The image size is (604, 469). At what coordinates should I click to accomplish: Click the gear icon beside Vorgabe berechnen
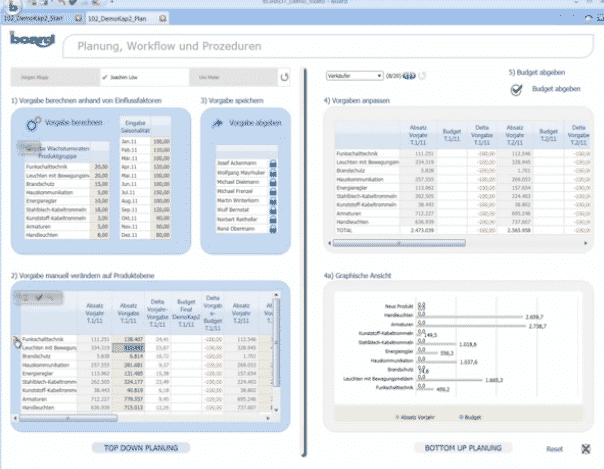click(x=32, y=122)
